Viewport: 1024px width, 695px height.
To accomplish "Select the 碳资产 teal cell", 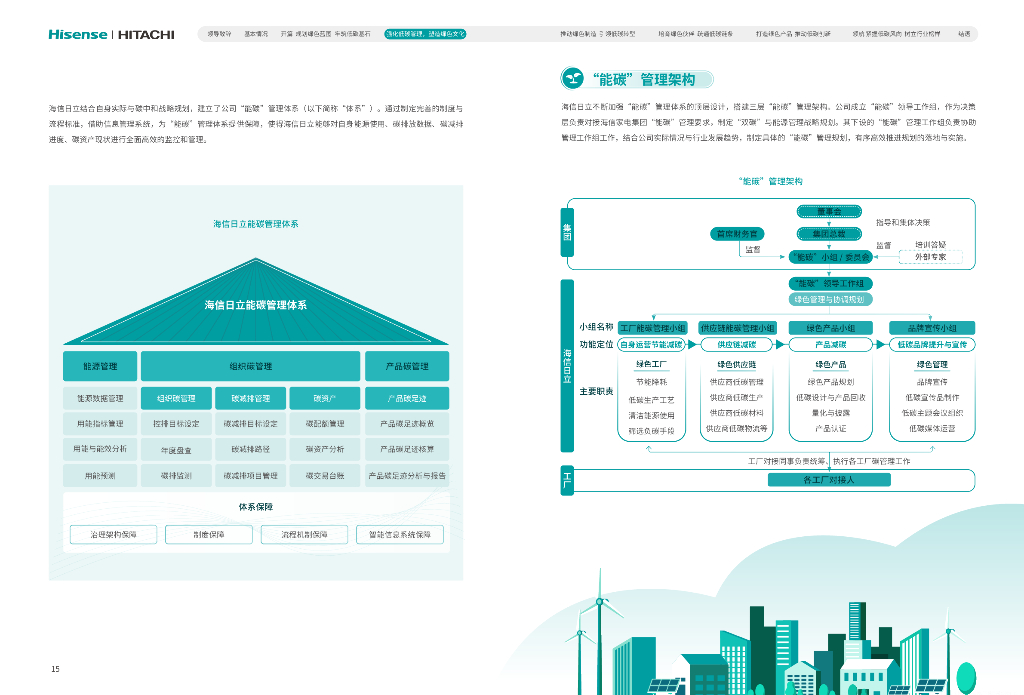I will click(x=325, y=398).
